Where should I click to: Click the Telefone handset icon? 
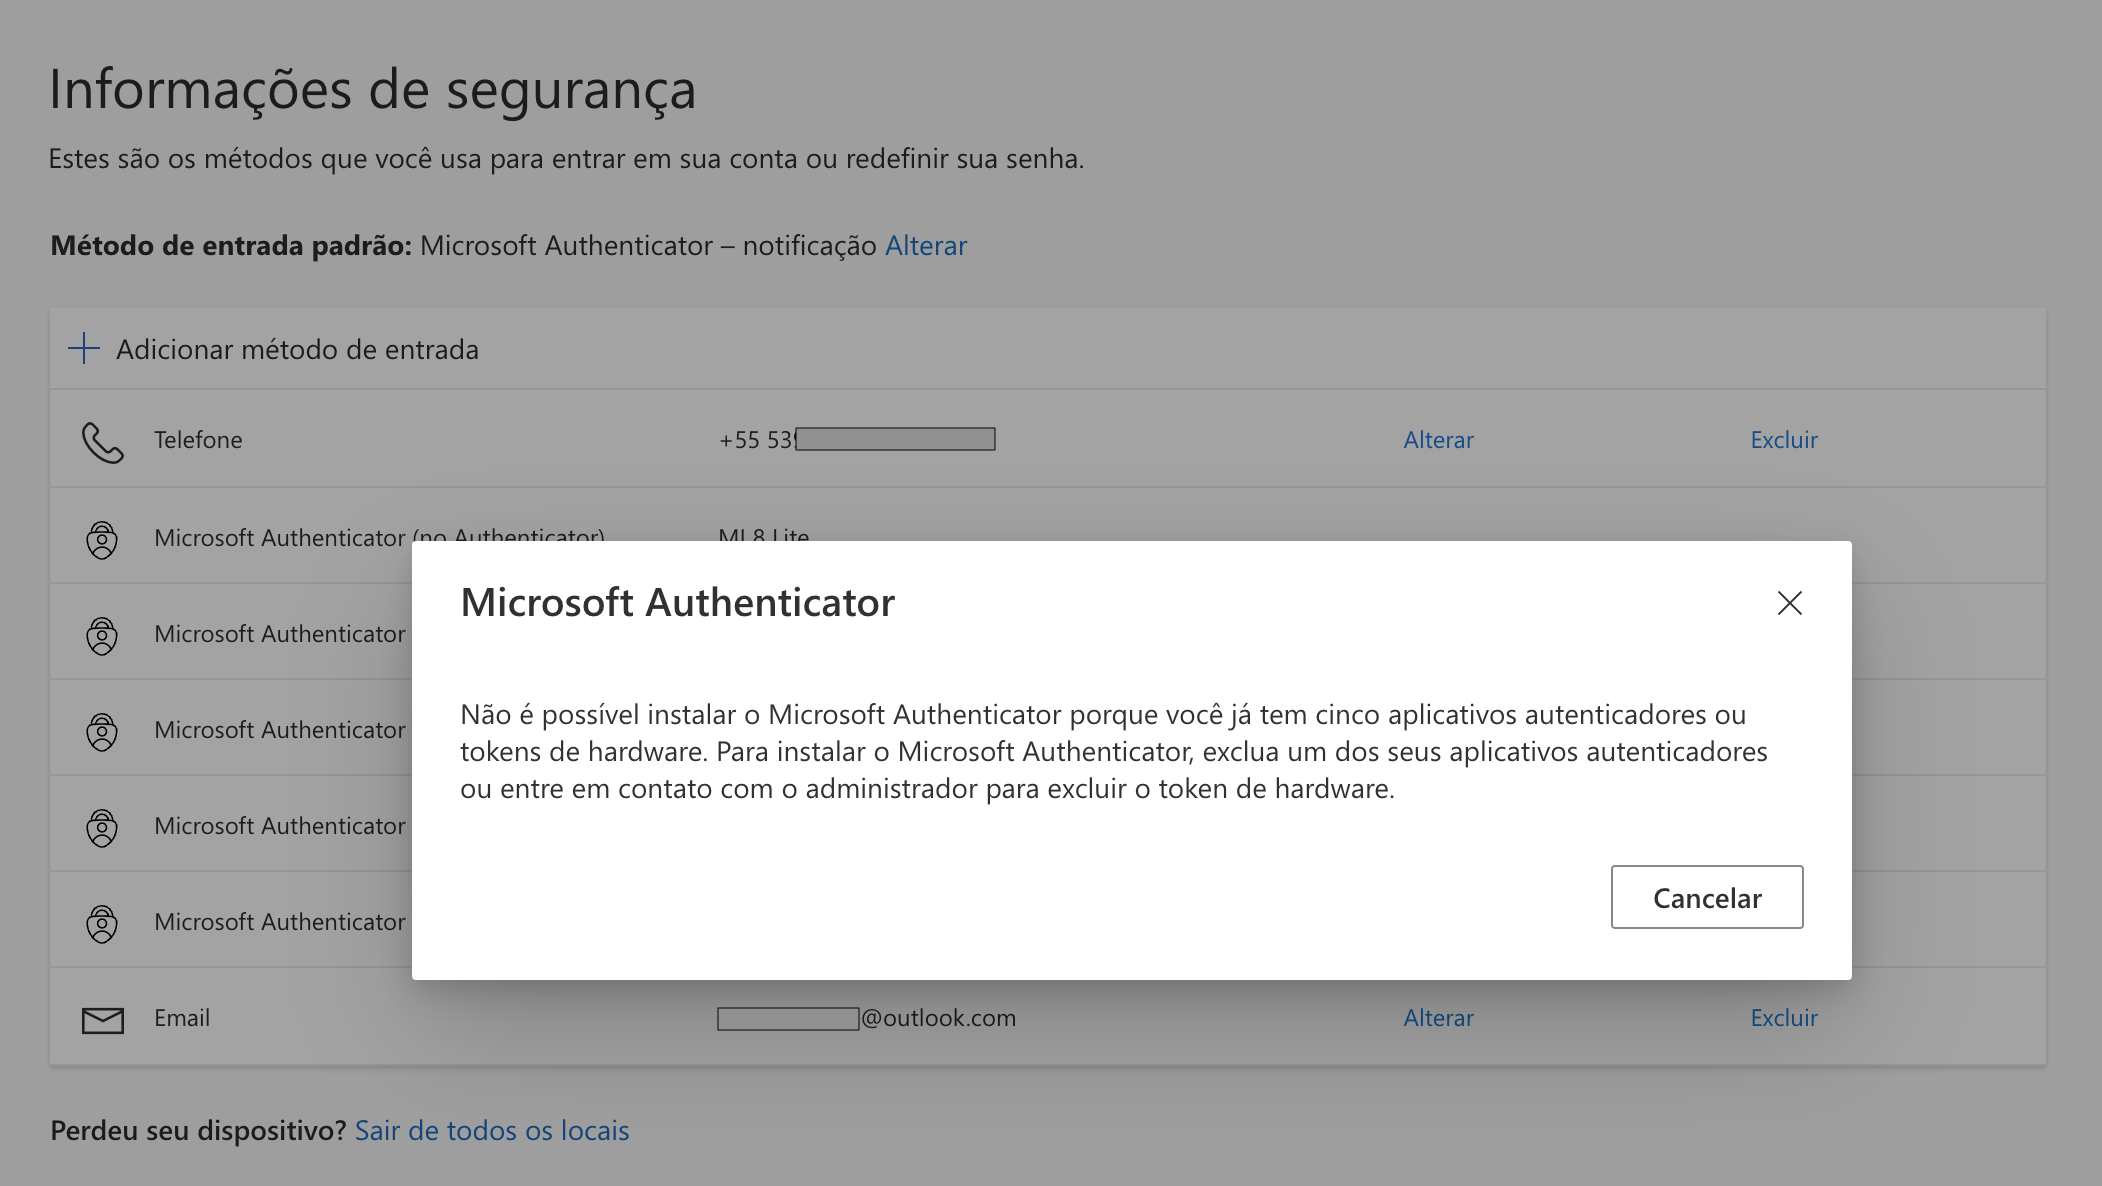(x=102, y=441)
